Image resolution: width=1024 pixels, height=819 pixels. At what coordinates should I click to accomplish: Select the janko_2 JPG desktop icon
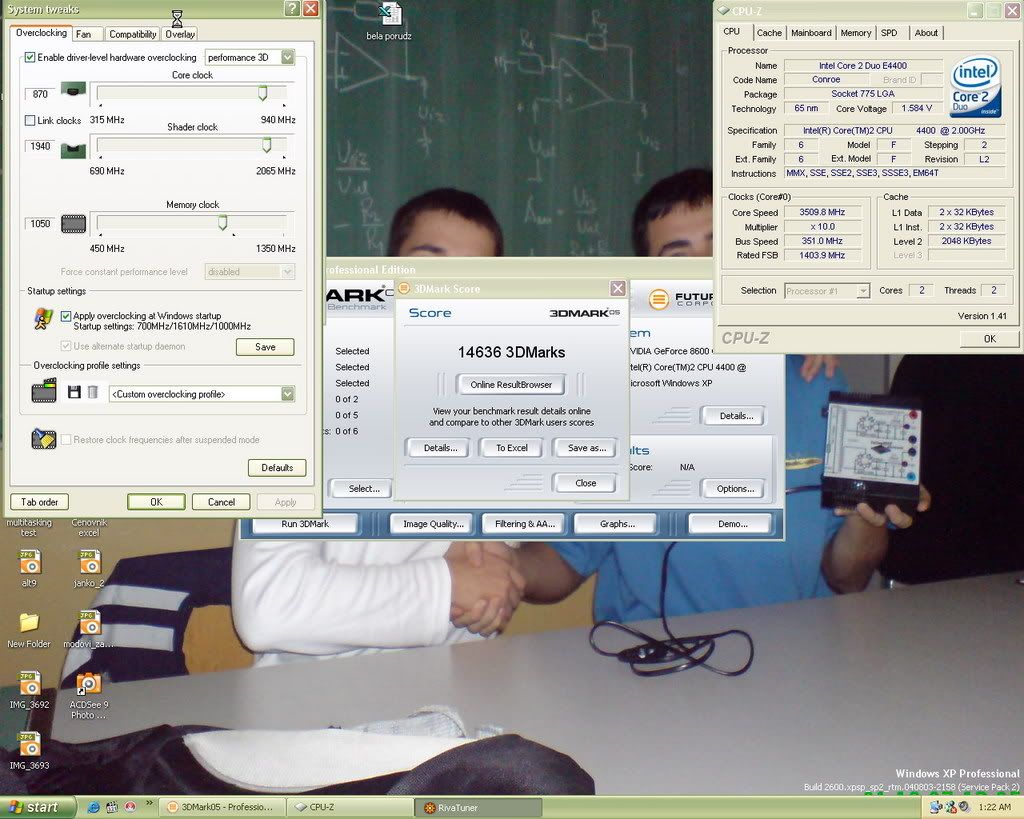tap(89, 568)
